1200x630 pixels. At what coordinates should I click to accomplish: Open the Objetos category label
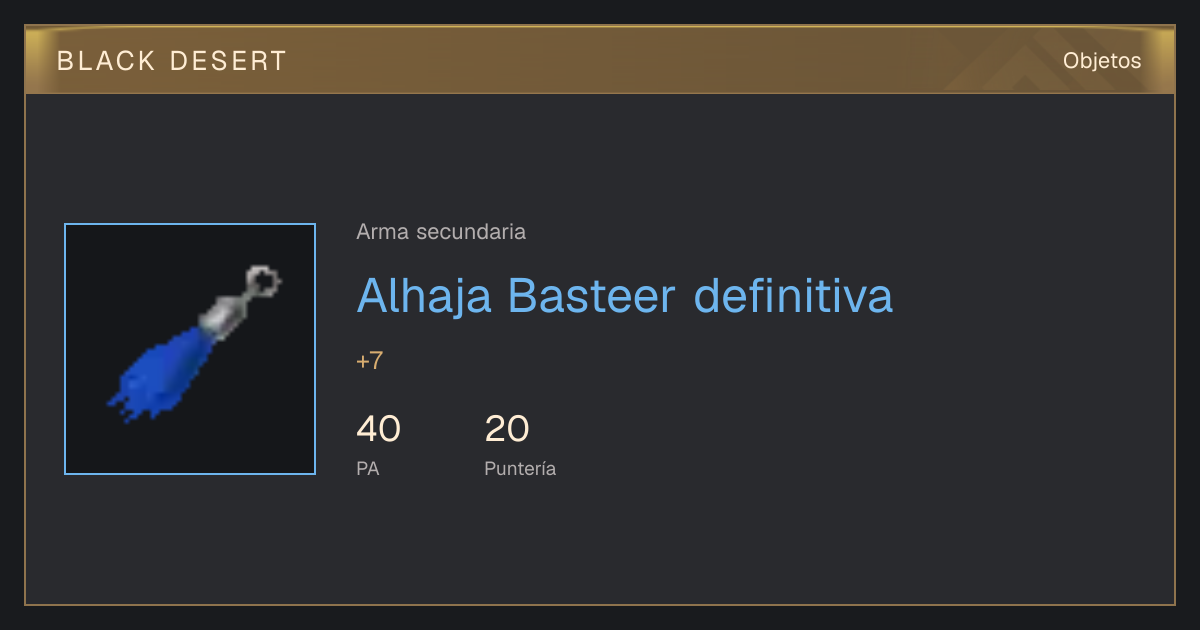pos(1102,61)
